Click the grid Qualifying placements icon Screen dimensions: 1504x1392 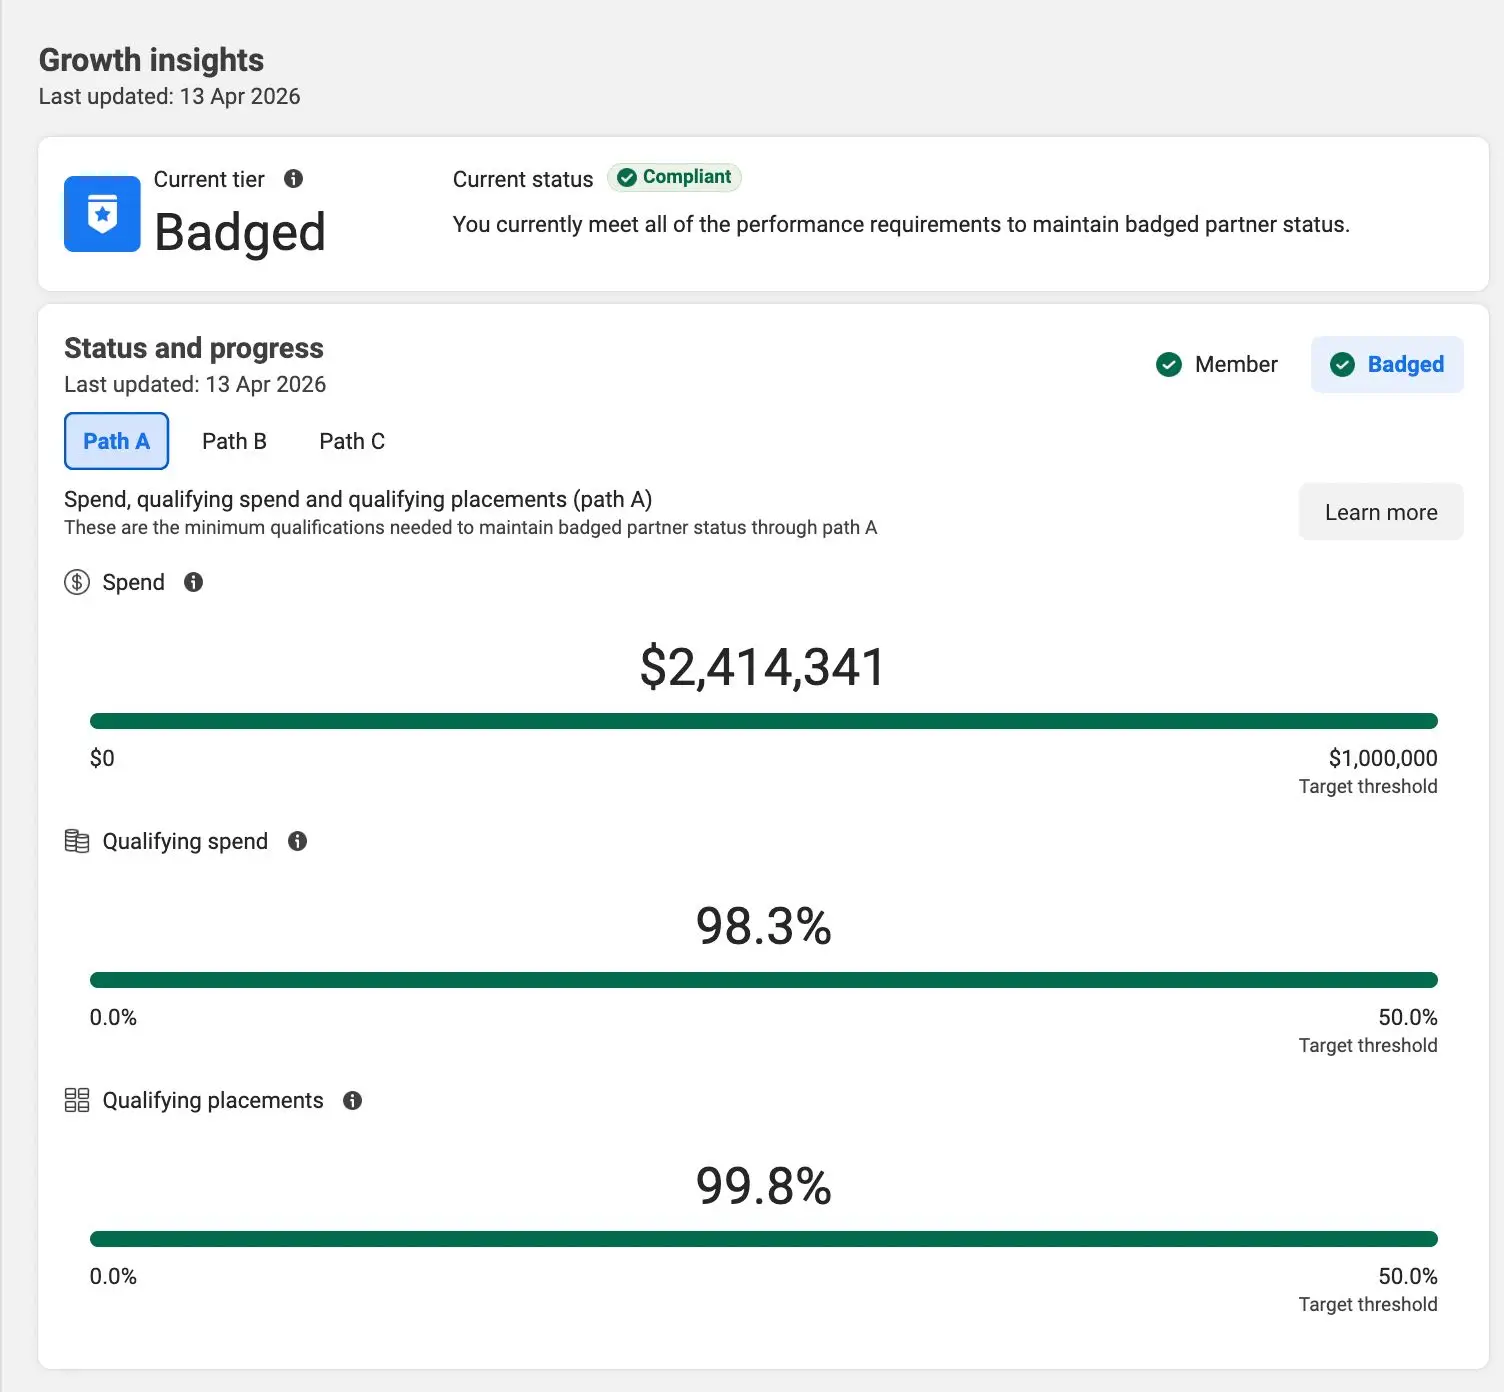tap(77, 1100)
